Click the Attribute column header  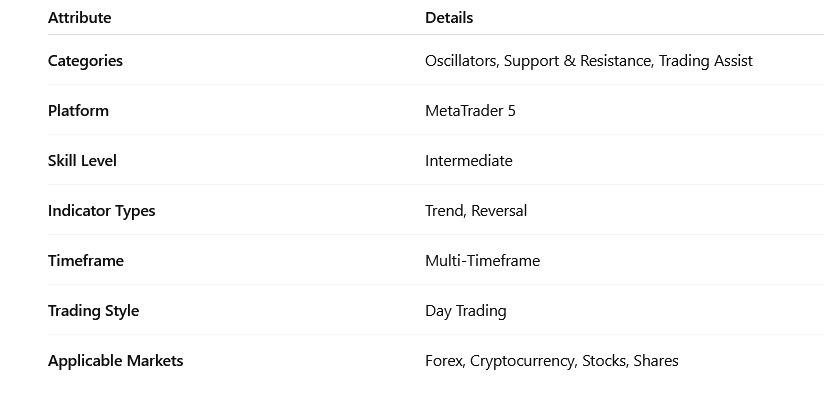80,18
